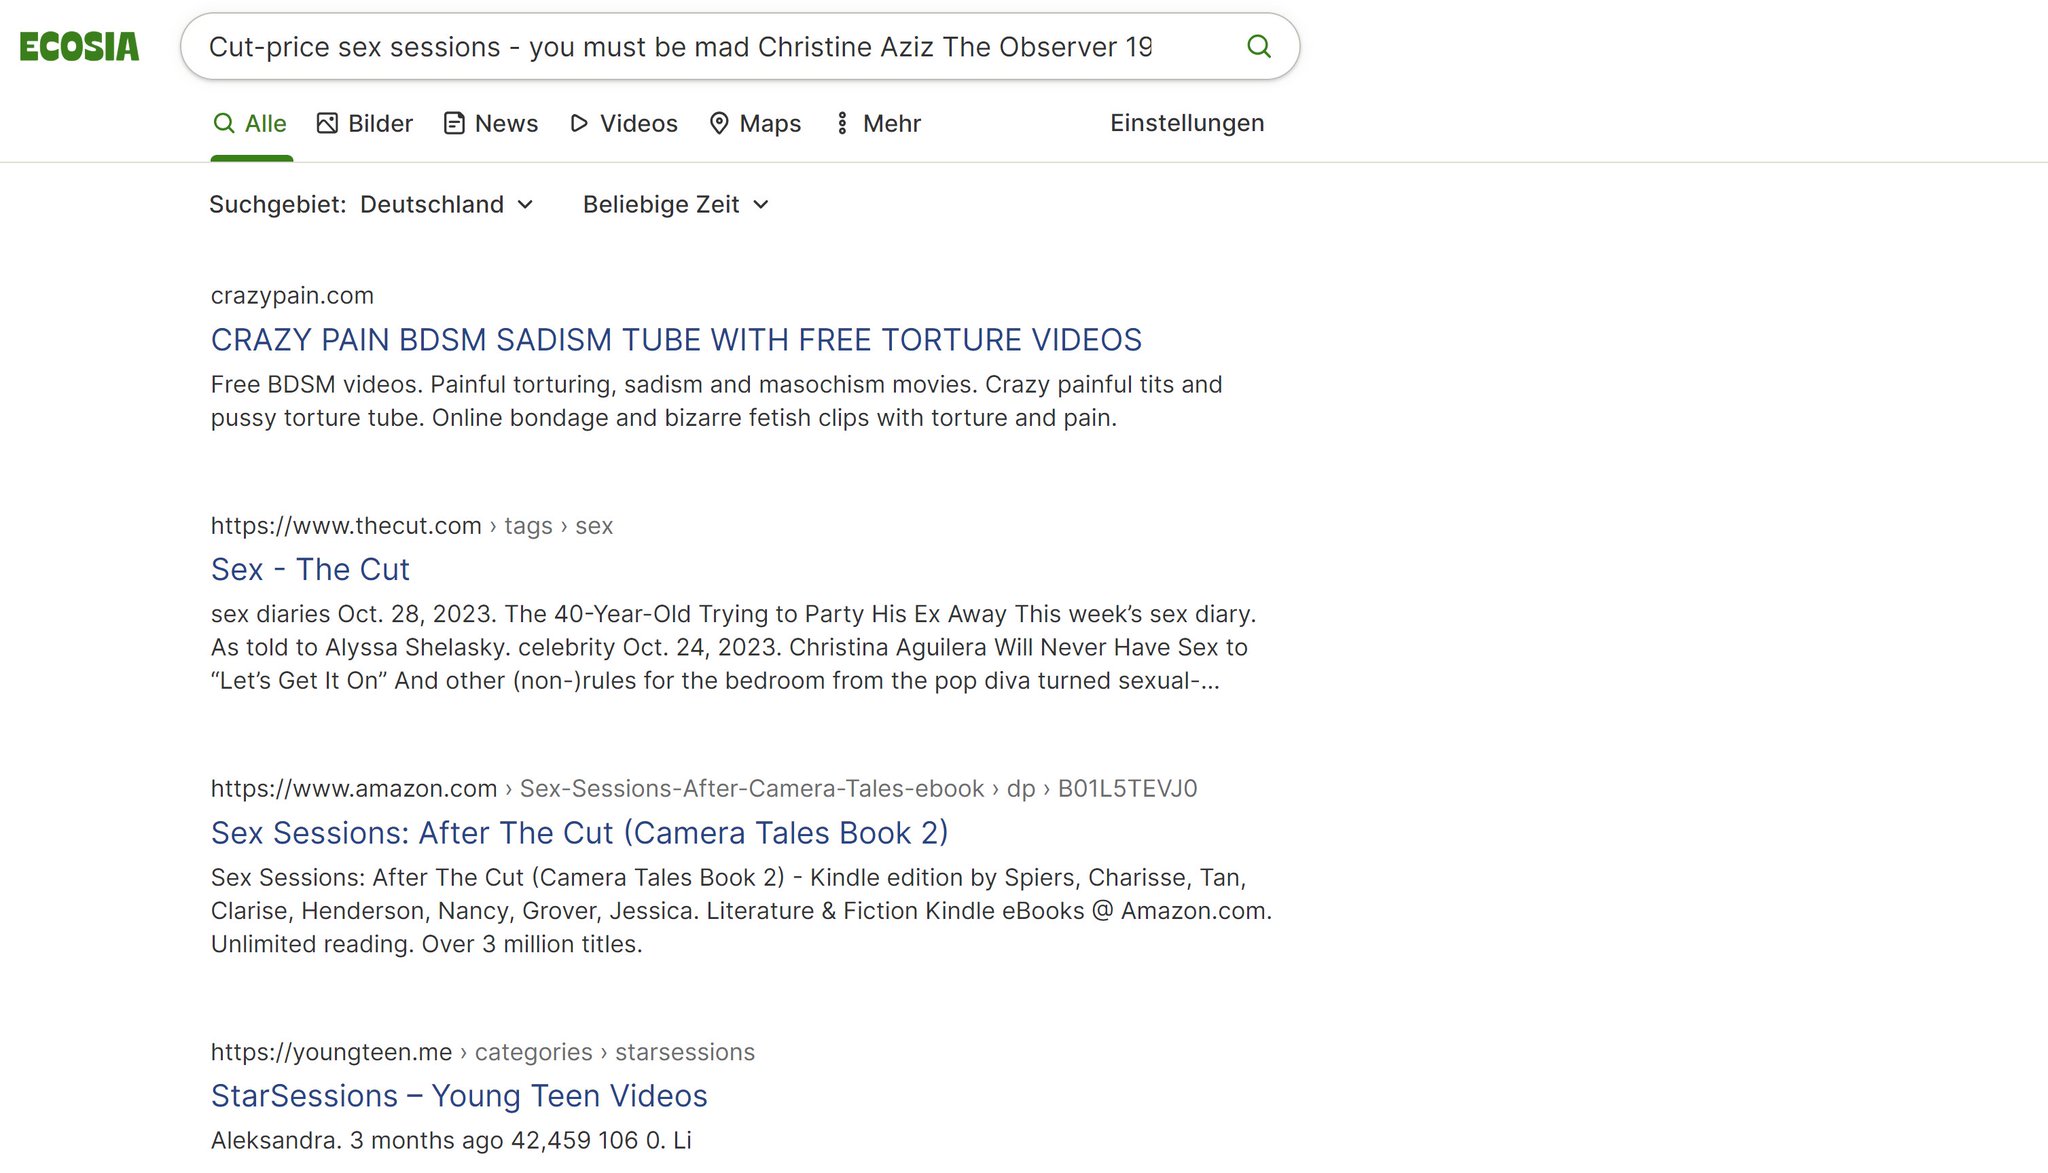2048x1173 pixels.
Task: Click the News document icon
Action: pyautogui.click(x=454, y=123)
